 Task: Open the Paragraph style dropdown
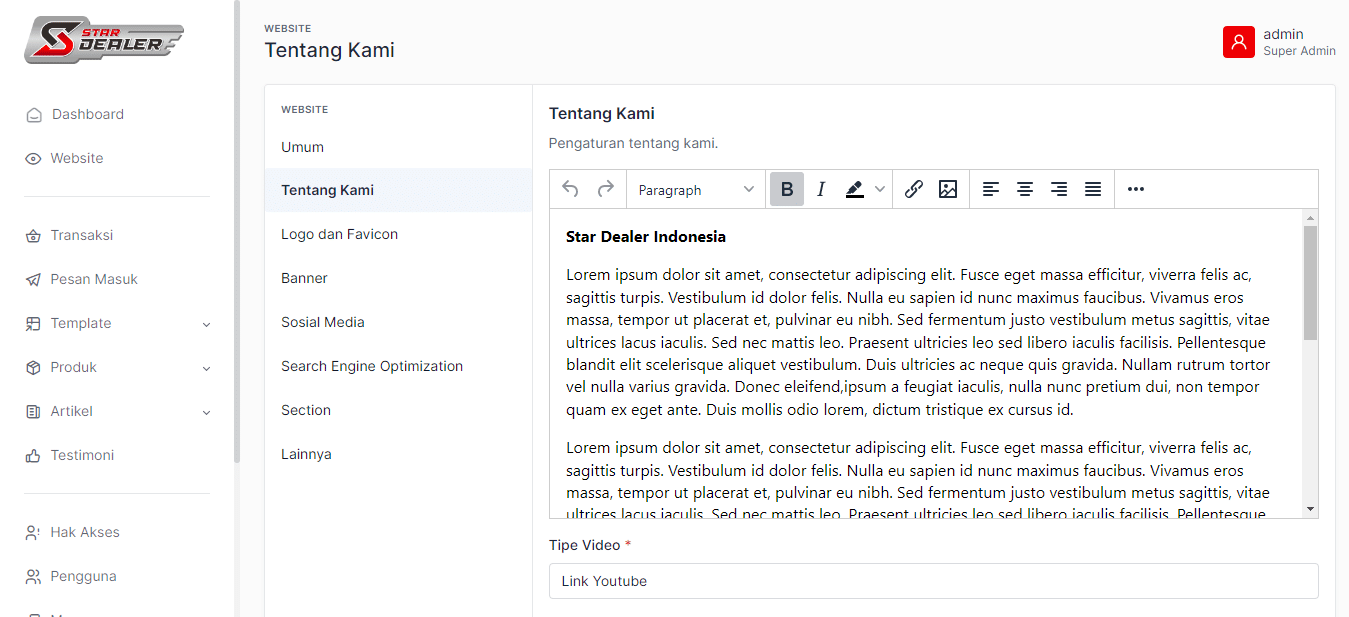pos(696,189)
